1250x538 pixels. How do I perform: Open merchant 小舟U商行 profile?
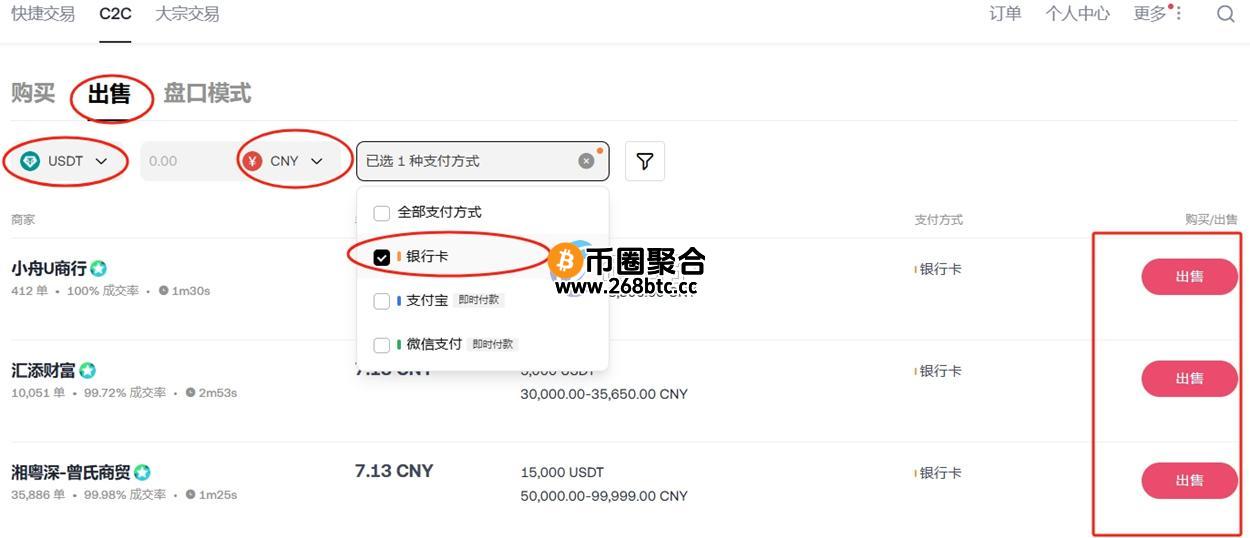pos(48,269)
